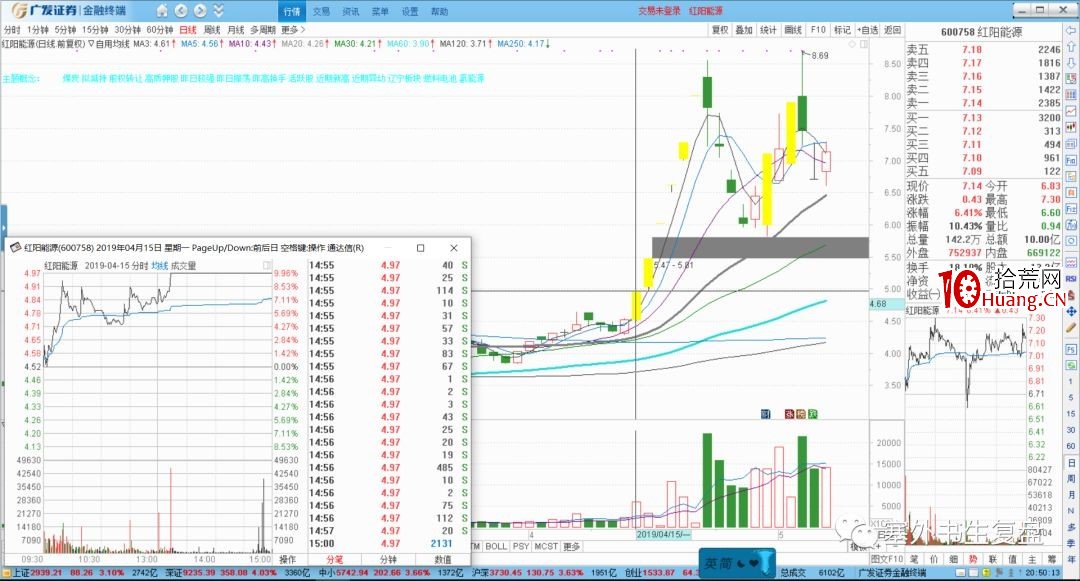
Task: Open 操作 tab in intraday popup
Action: pos(287,559)
